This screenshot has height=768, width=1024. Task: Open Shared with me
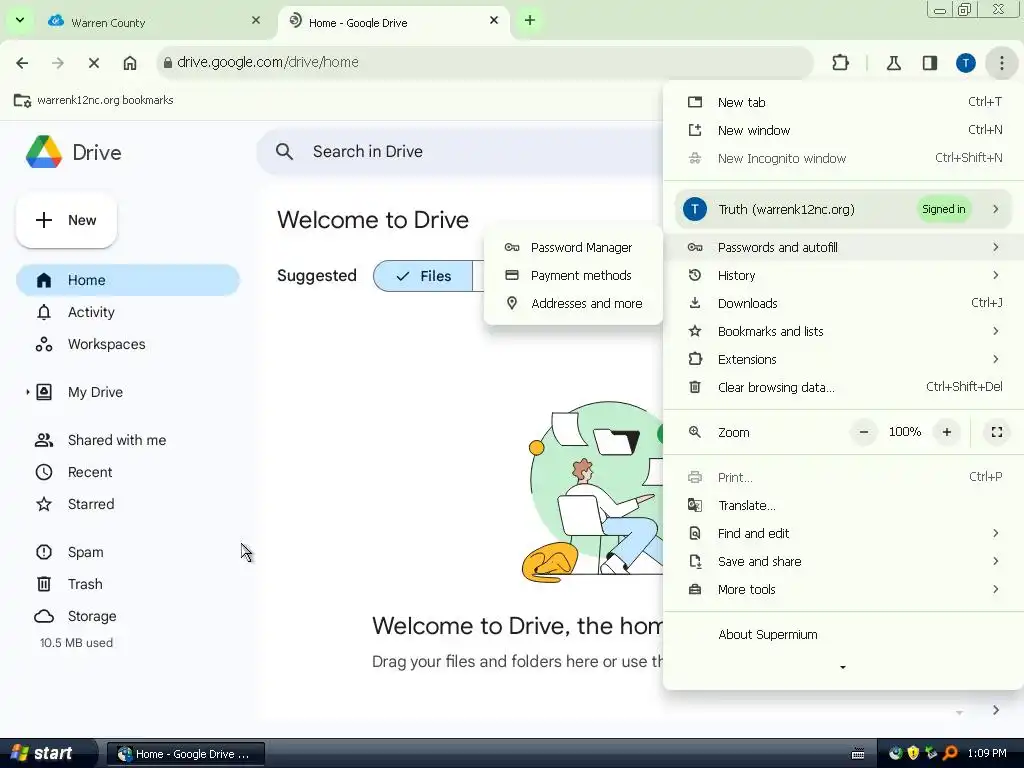(x=128, y=440)
